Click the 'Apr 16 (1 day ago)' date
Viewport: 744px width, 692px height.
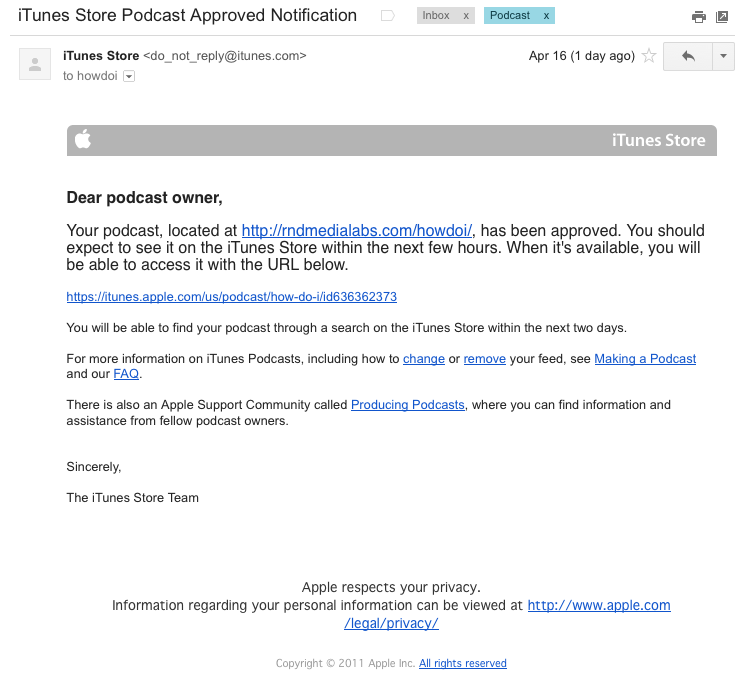tap(582, 56)
